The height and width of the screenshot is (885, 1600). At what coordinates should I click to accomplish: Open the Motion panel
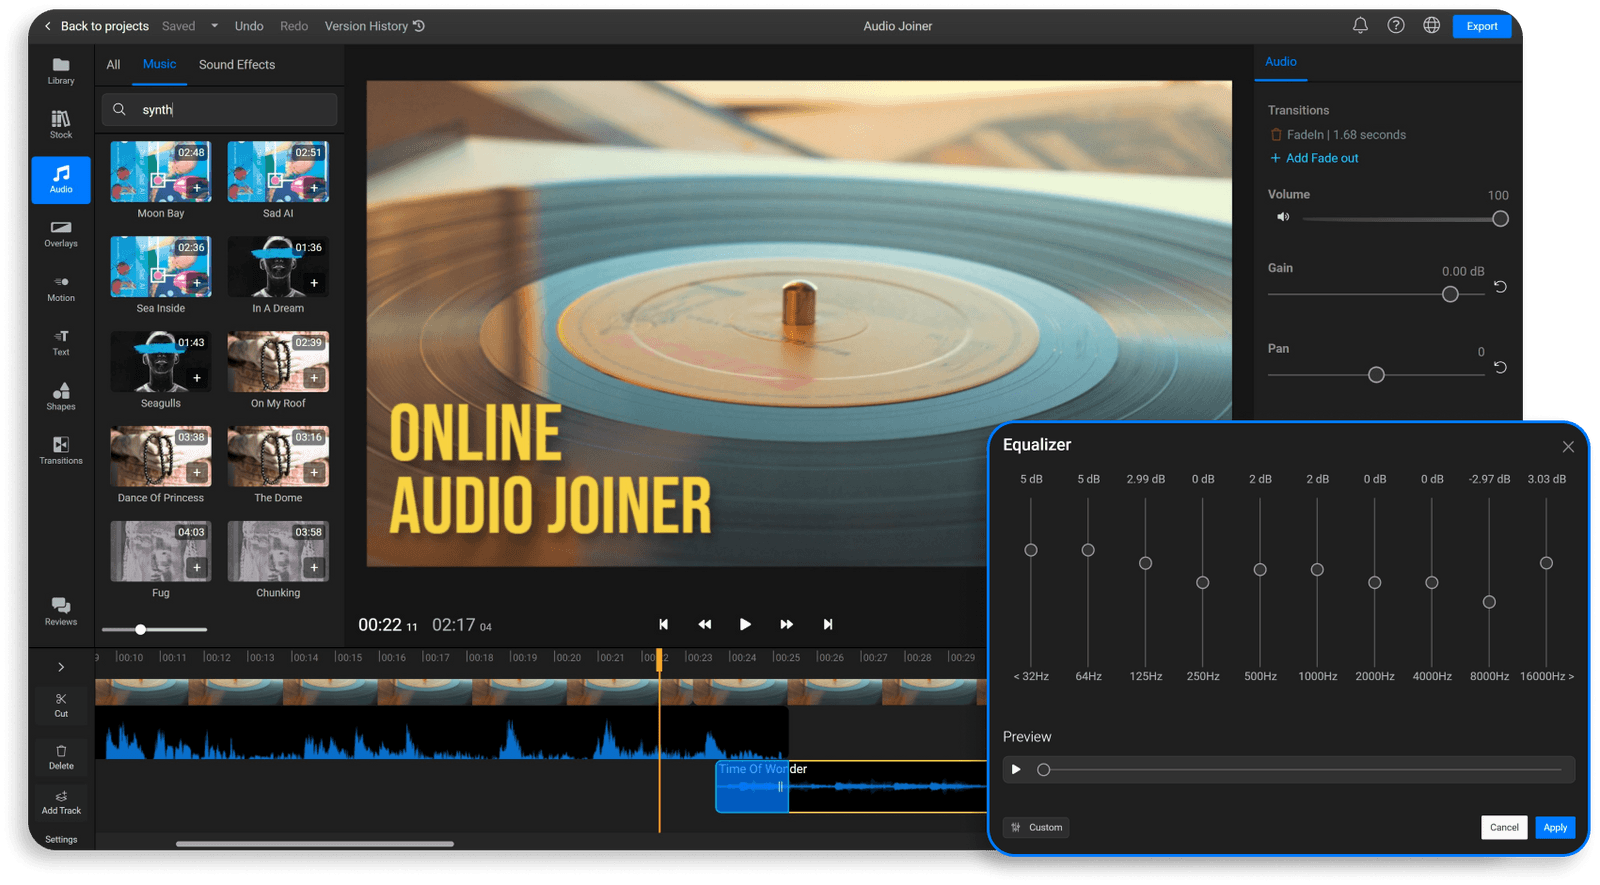coord(61,288)
